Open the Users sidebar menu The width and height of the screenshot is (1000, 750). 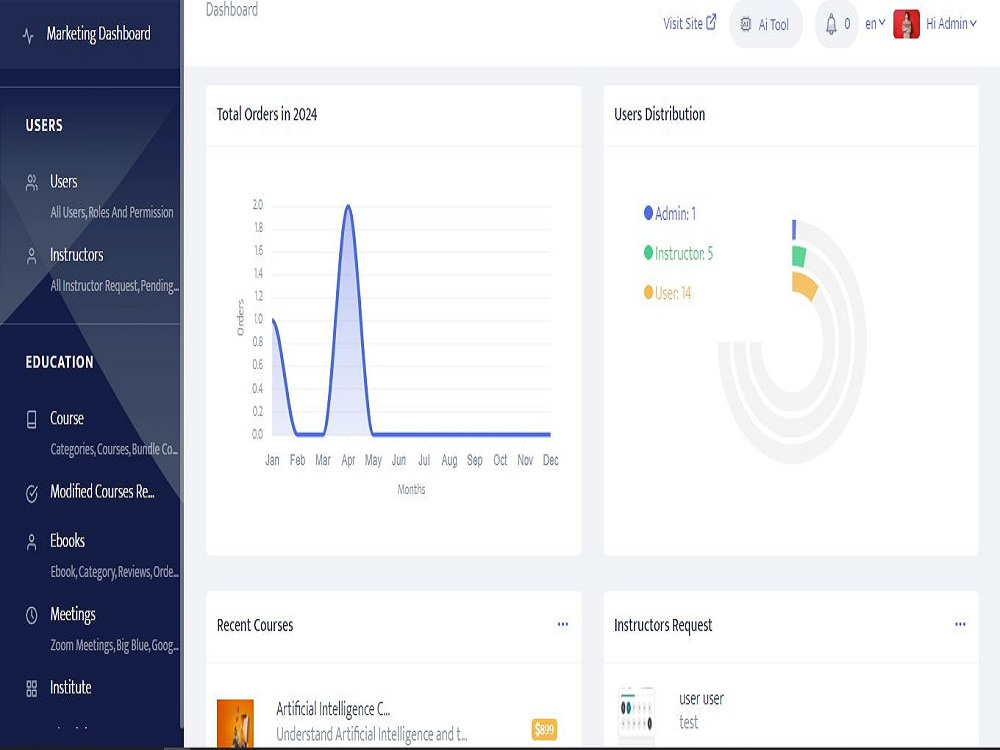[64, 182]
